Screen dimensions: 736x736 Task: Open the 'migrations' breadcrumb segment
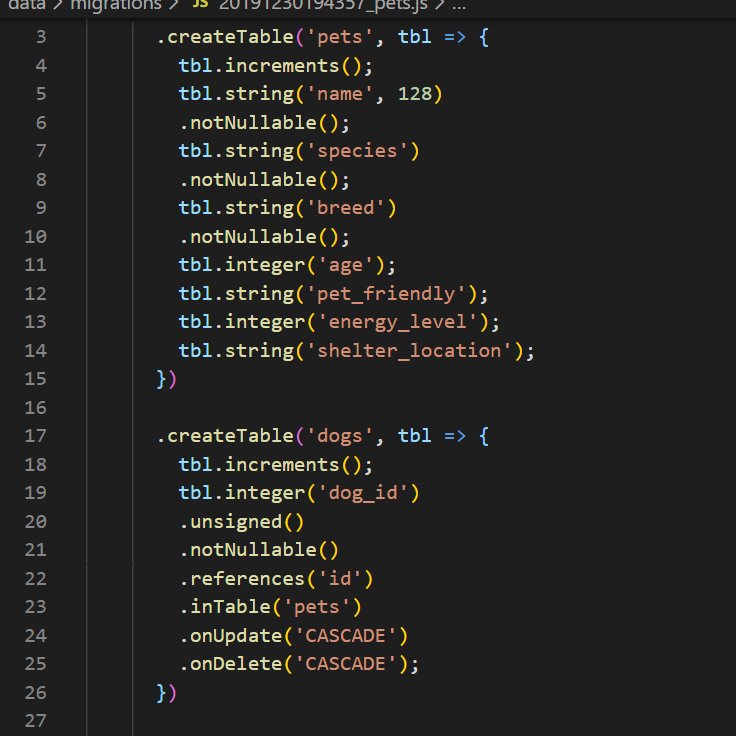pyautogui.click(x=116, y=5)
